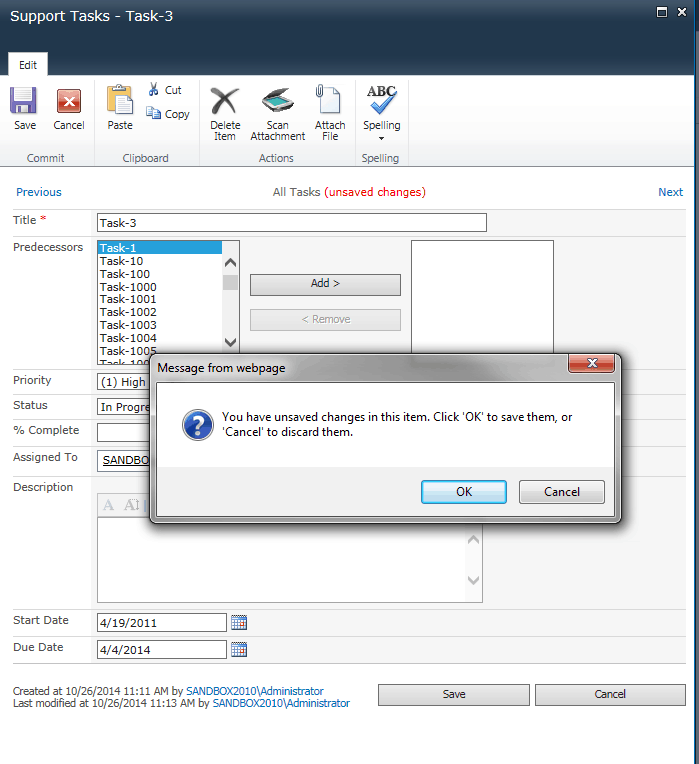This screenshot has height=764, width=699.
Task: Go to the Previous task link
Action: [x=39, y=192]
